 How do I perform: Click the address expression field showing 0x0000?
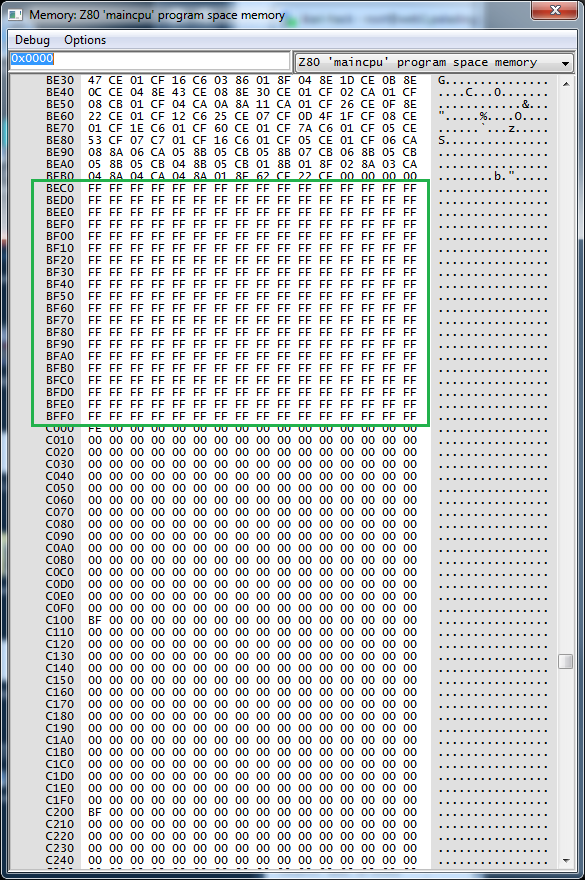(x=149, y=59)
